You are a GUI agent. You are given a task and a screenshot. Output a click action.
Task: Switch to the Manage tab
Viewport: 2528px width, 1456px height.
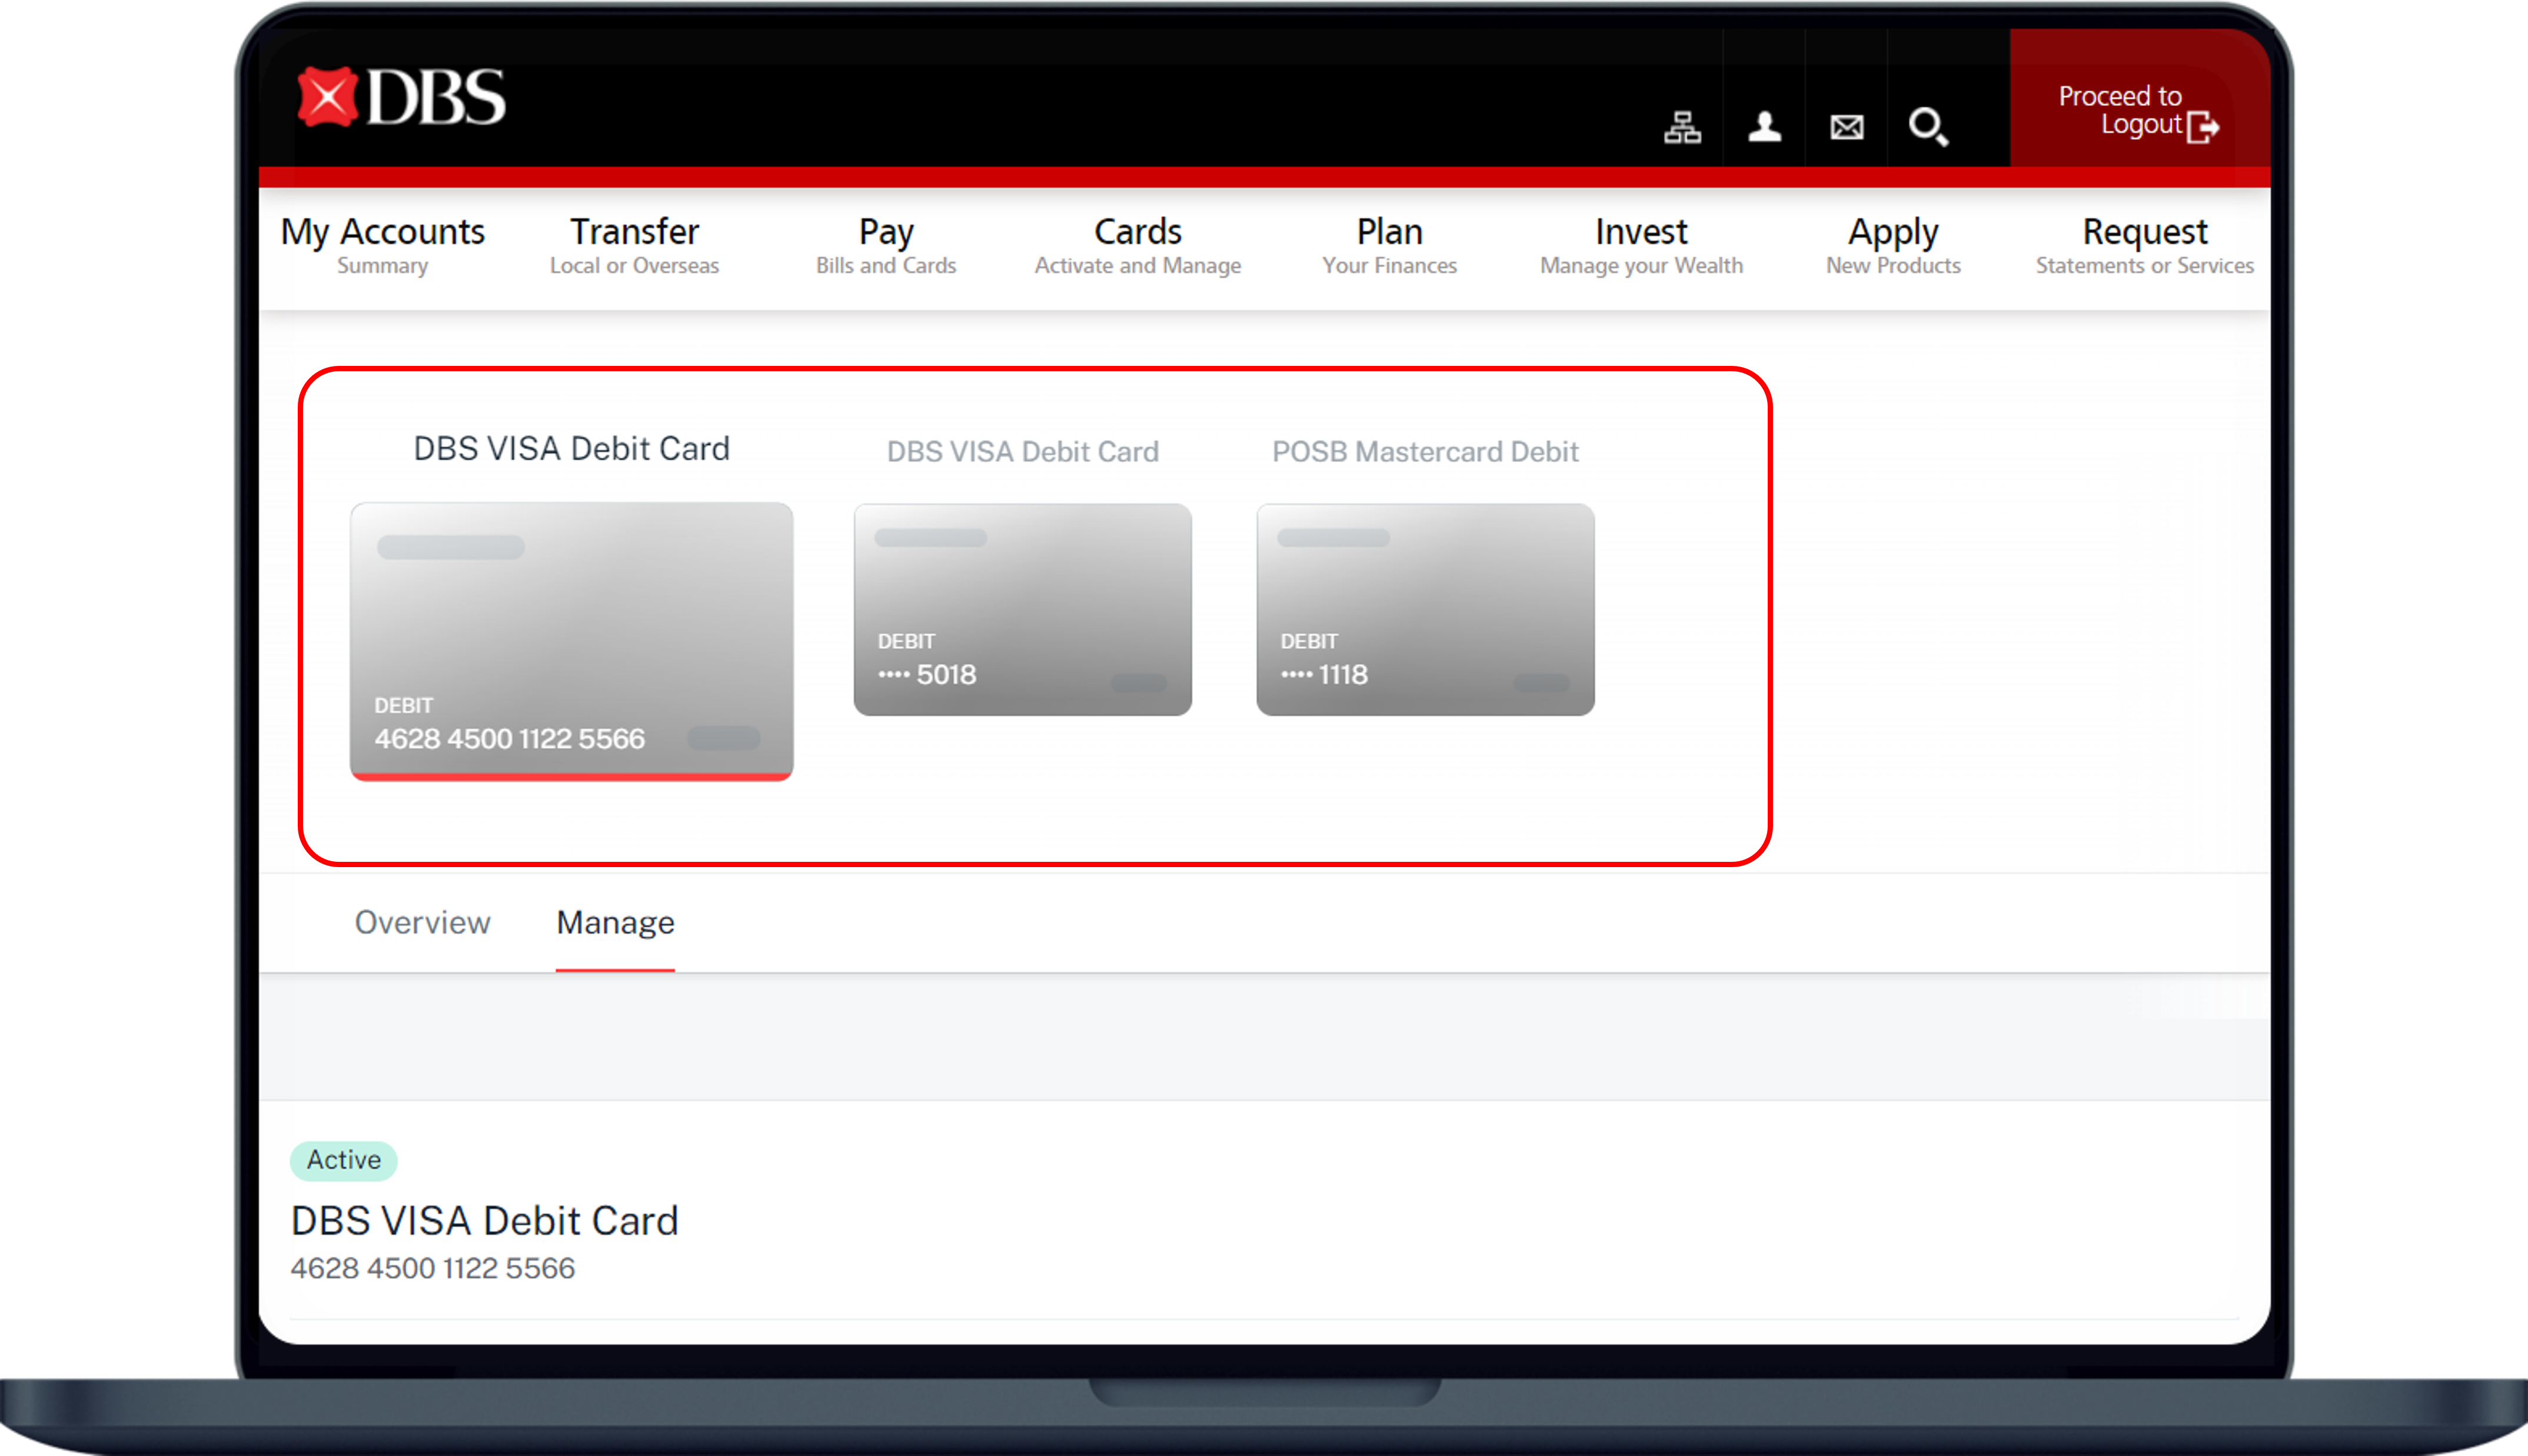pyautogui.click(x=615, y=922)
